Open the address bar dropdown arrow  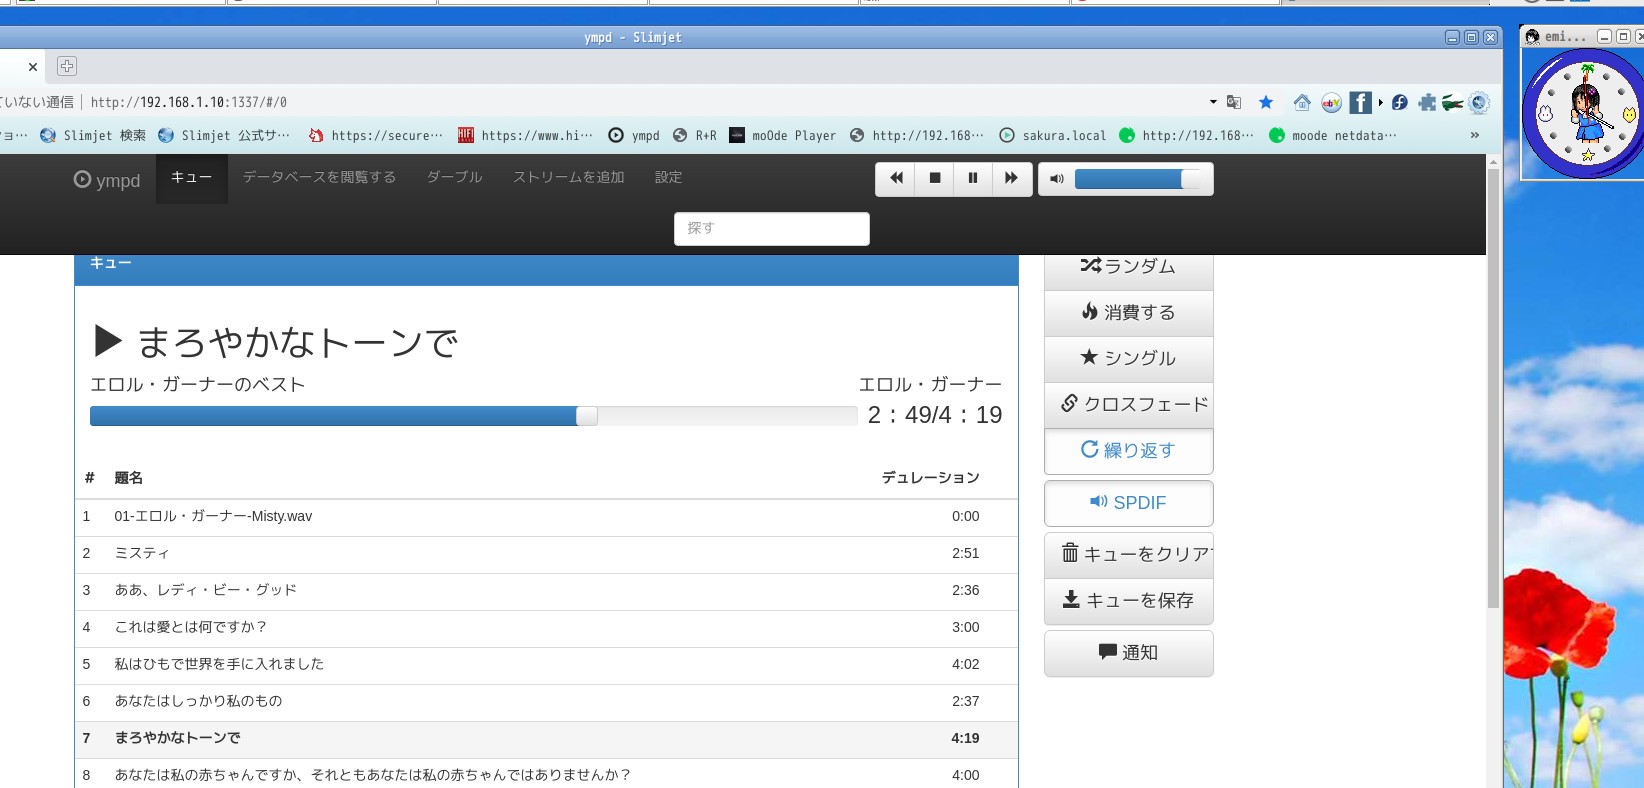[1213, 102]
